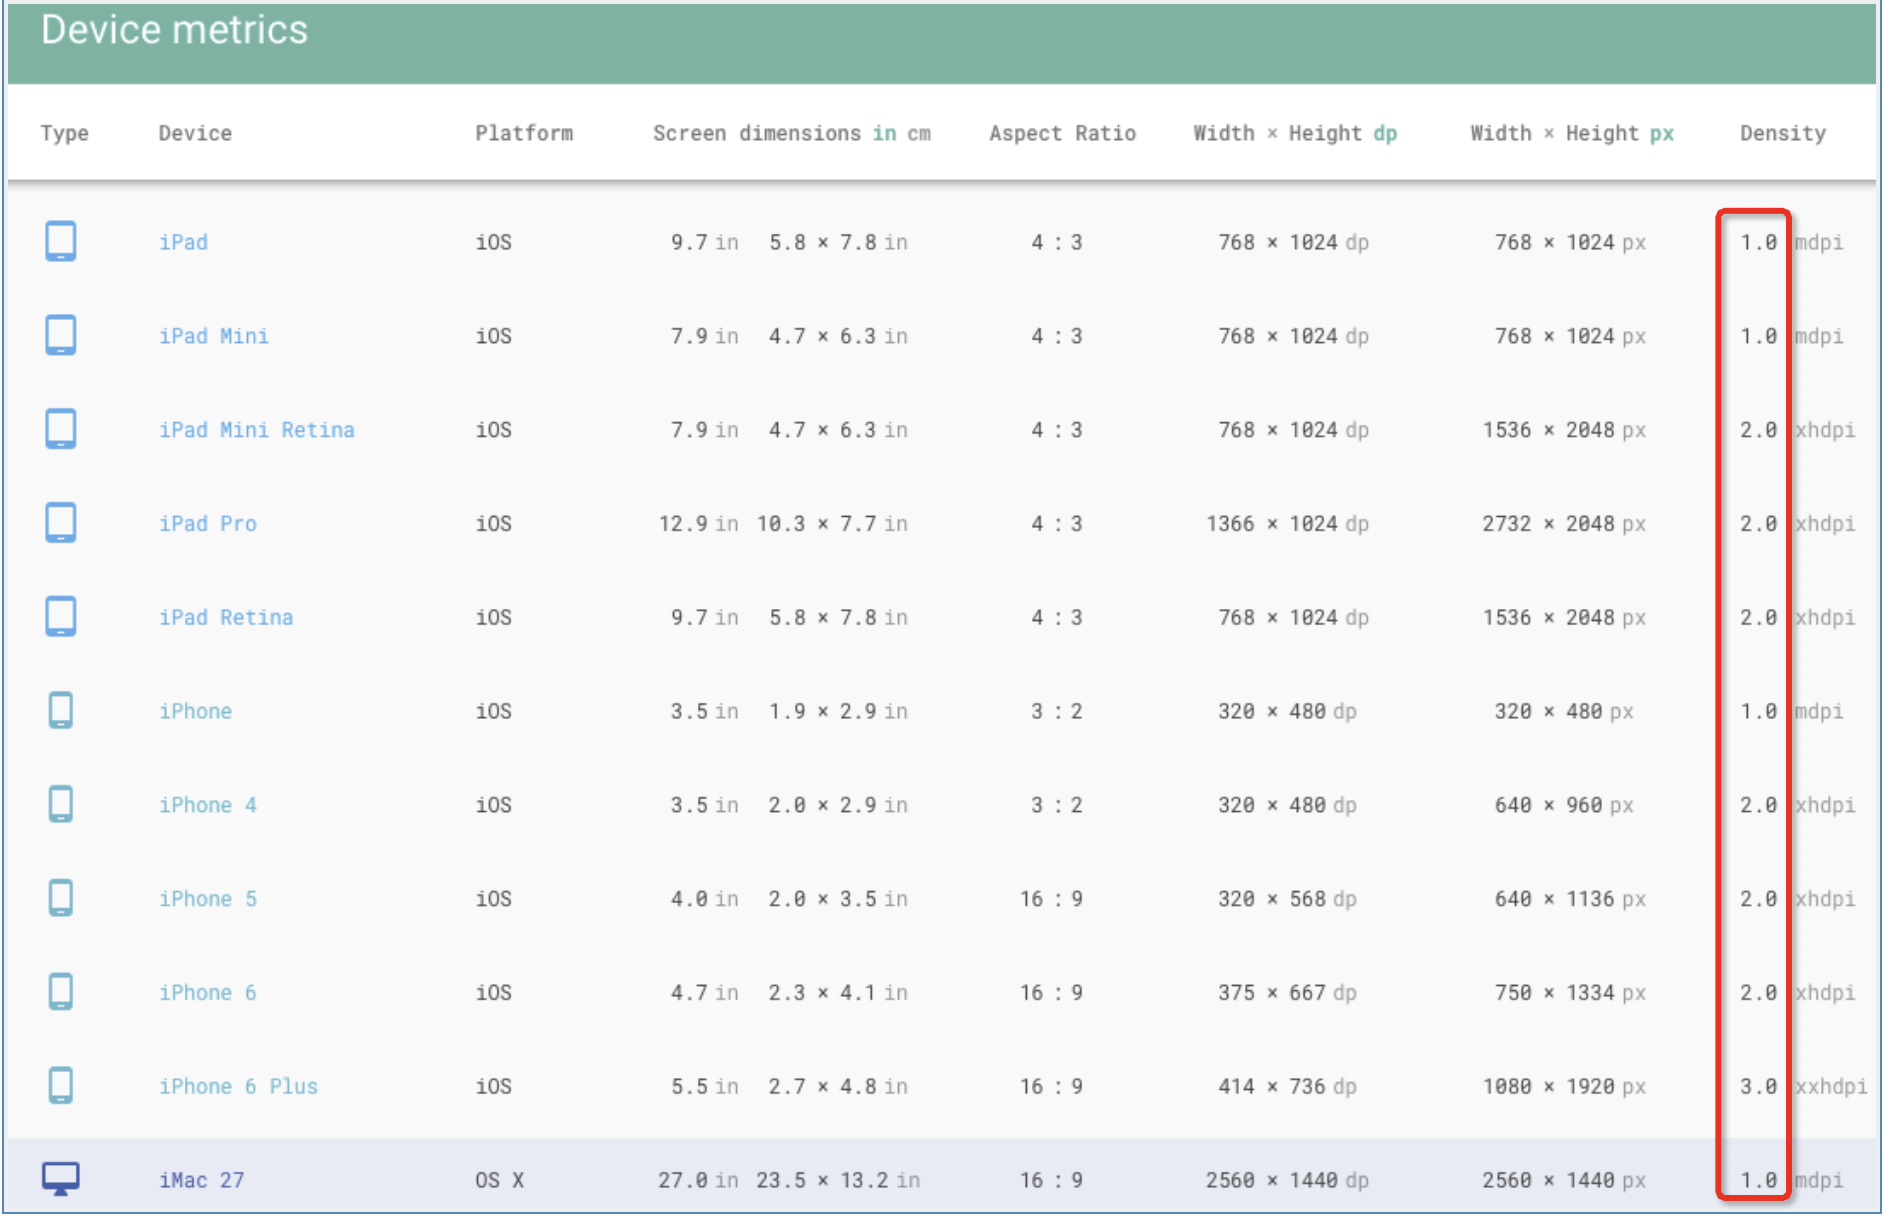Click the phone icon in the iPhone row
The height and width of the screenshot is (1222, 1890).
tap(61, 711)
